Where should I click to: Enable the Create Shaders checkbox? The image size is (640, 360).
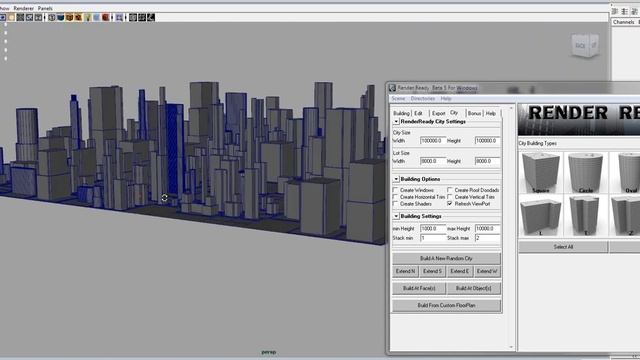pyautogui.click(x=395, y=203)
